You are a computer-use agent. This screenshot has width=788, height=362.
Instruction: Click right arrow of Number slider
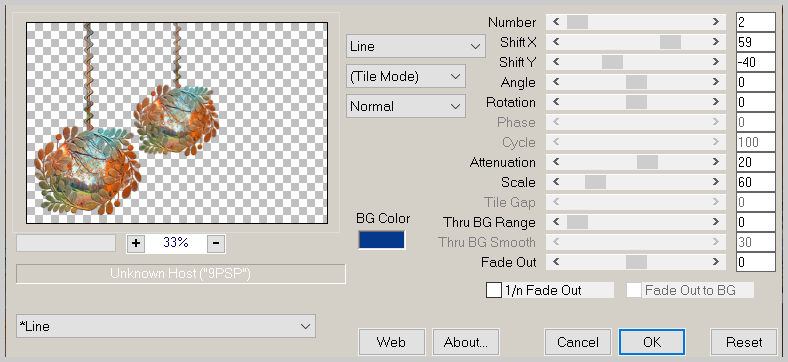click(715, 22)
